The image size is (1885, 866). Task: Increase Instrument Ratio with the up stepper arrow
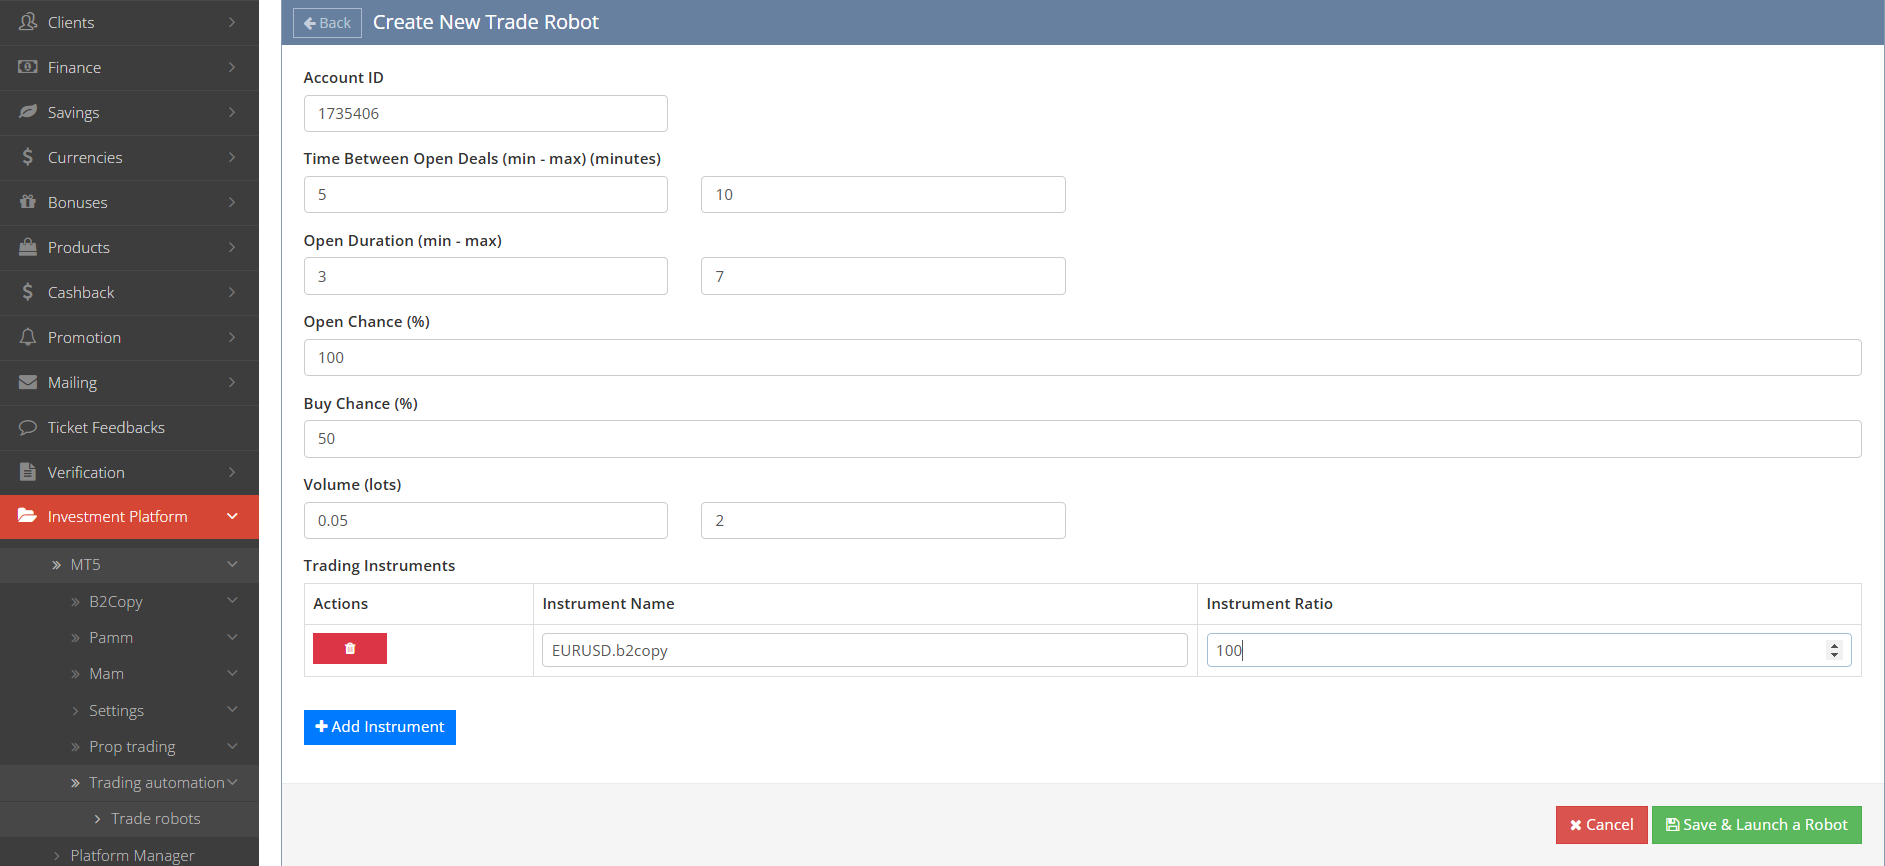[1834, 645]
